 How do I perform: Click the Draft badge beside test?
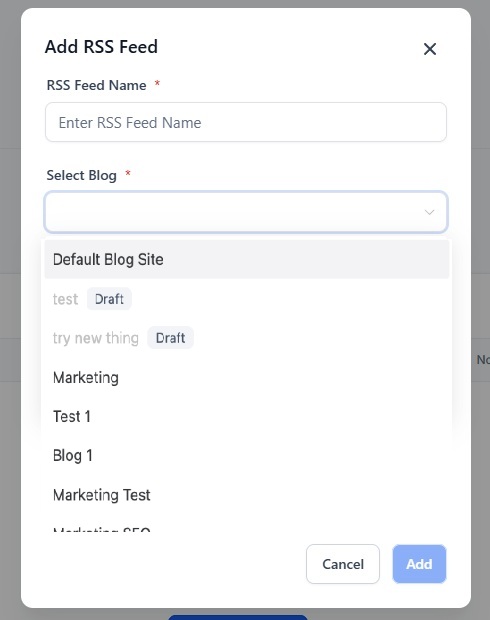tap(109, 299)
